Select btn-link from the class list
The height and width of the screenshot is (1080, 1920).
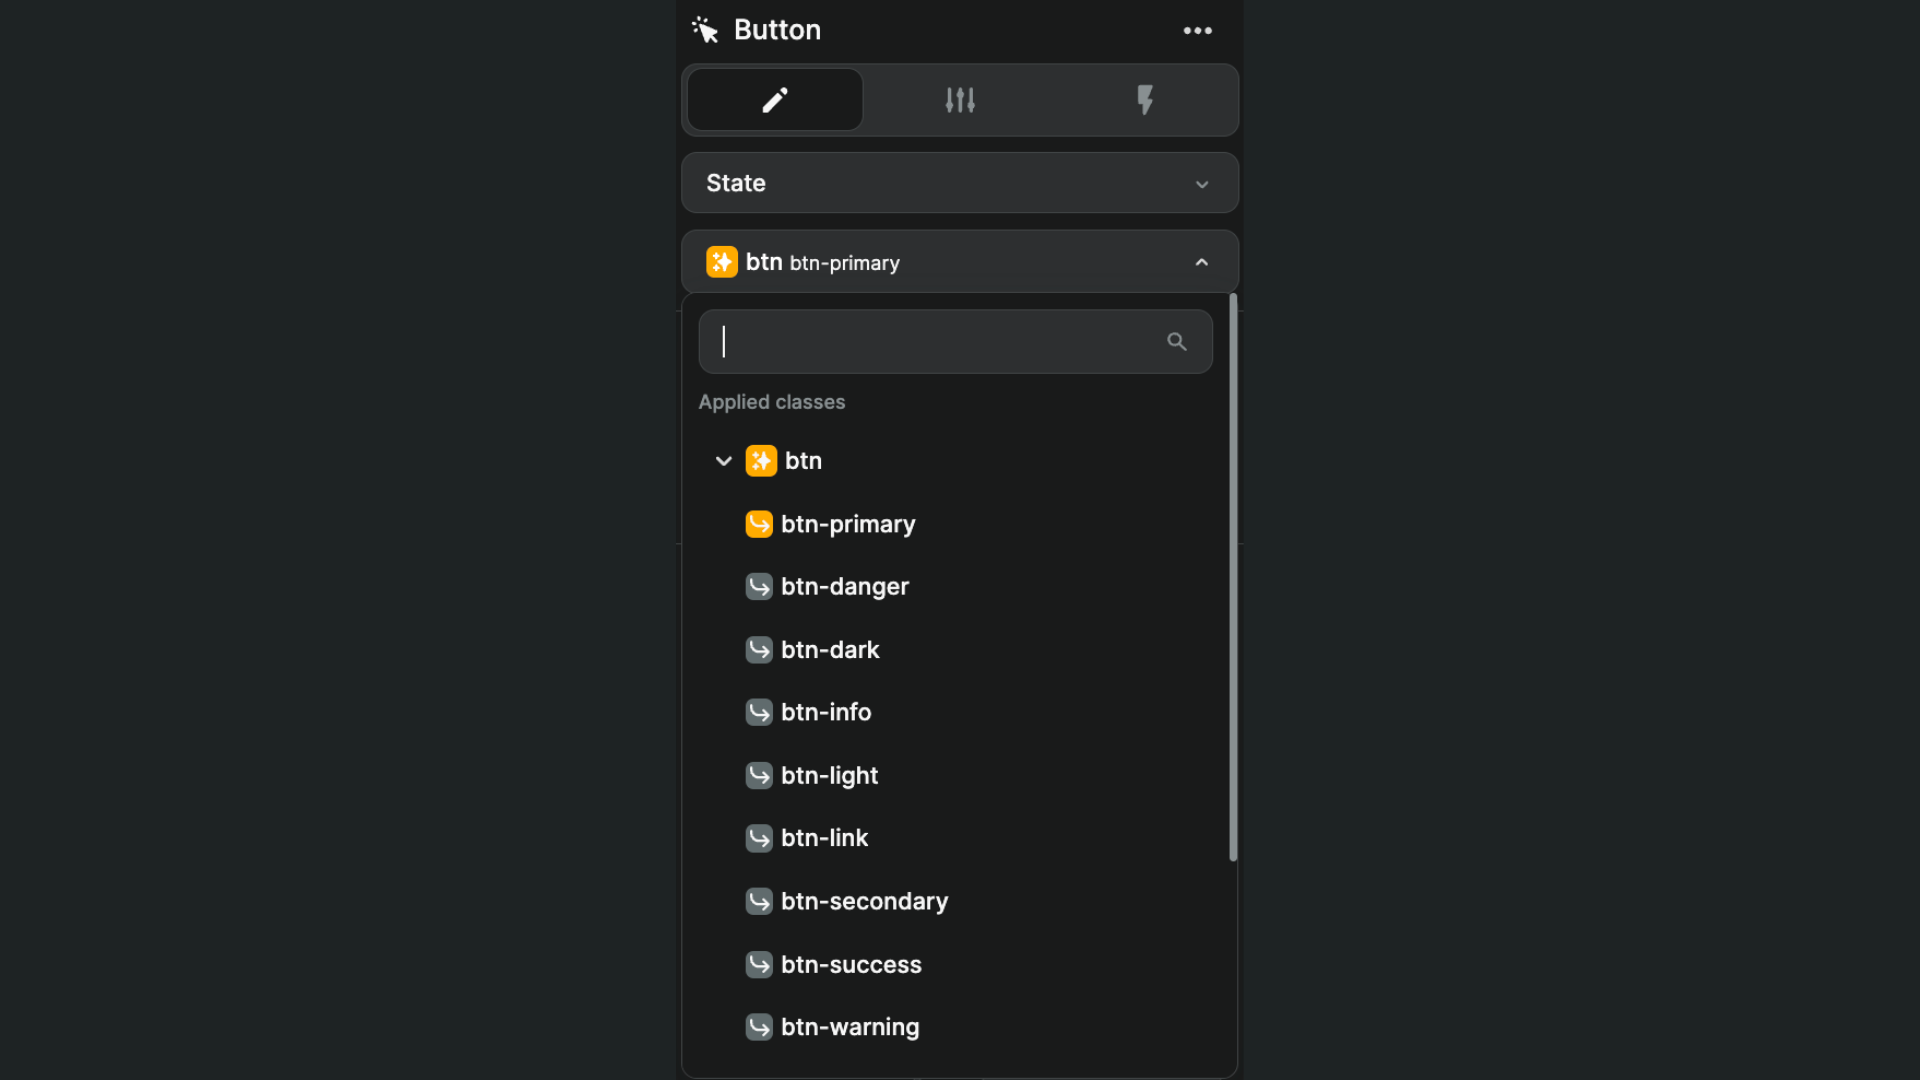pyautogui.click(x=824, y=838)
